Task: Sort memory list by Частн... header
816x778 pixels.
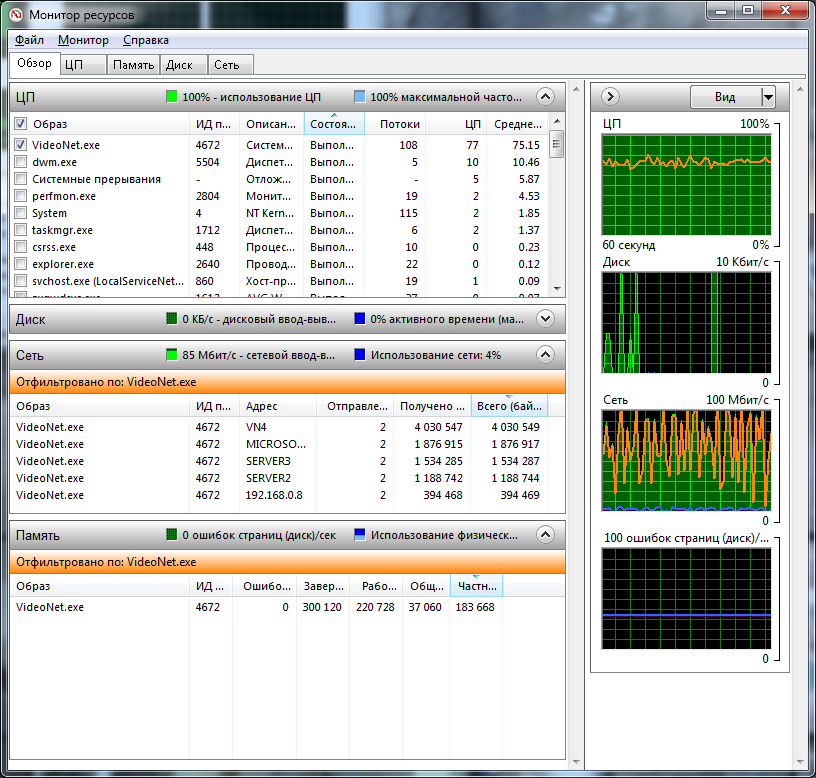Action: point(477,586)
